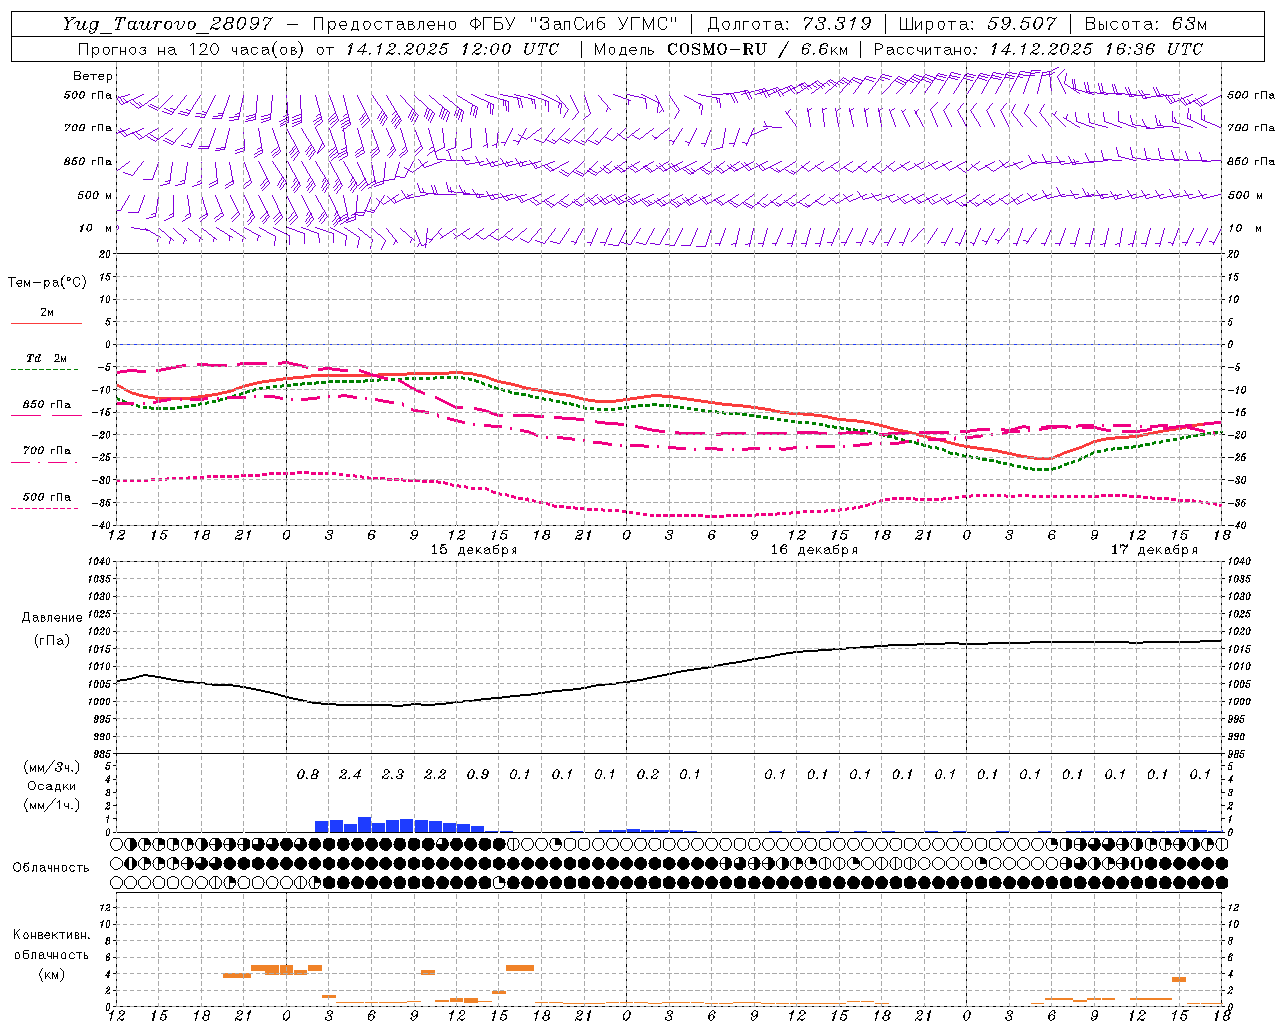Click the Долгота: 73.319 value

pos(789,25)
